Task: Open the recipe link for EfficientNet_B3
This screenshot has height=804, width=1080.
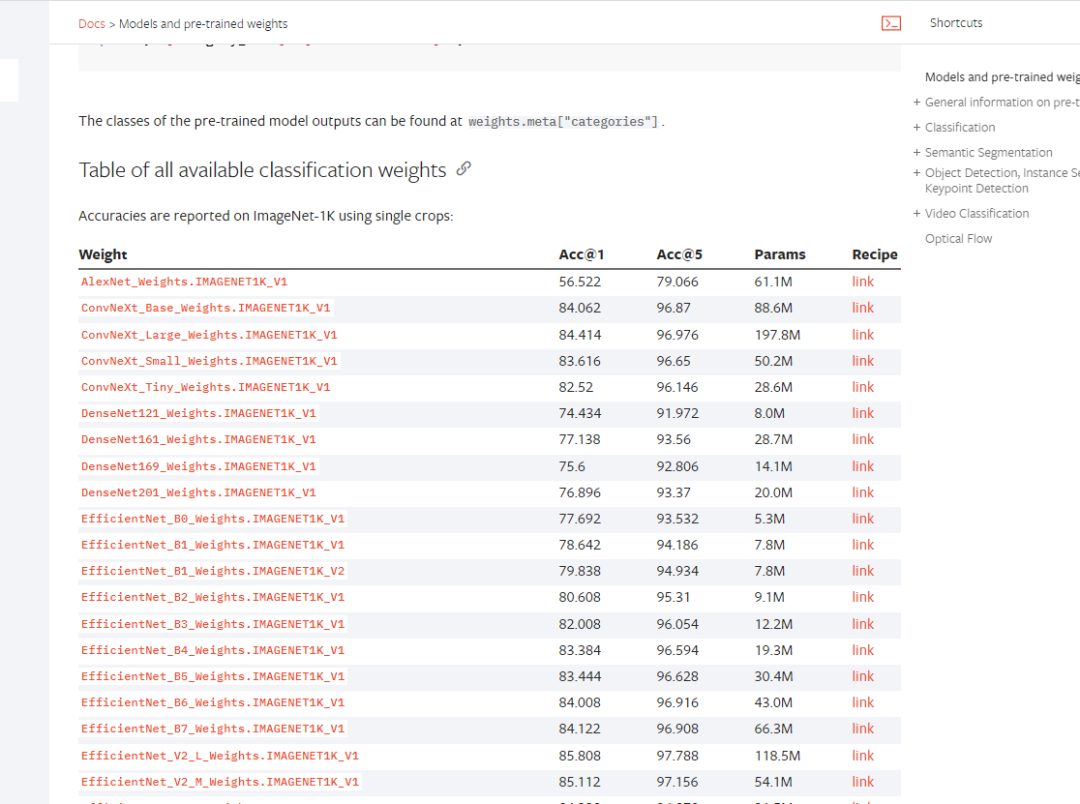Action: 862,624
